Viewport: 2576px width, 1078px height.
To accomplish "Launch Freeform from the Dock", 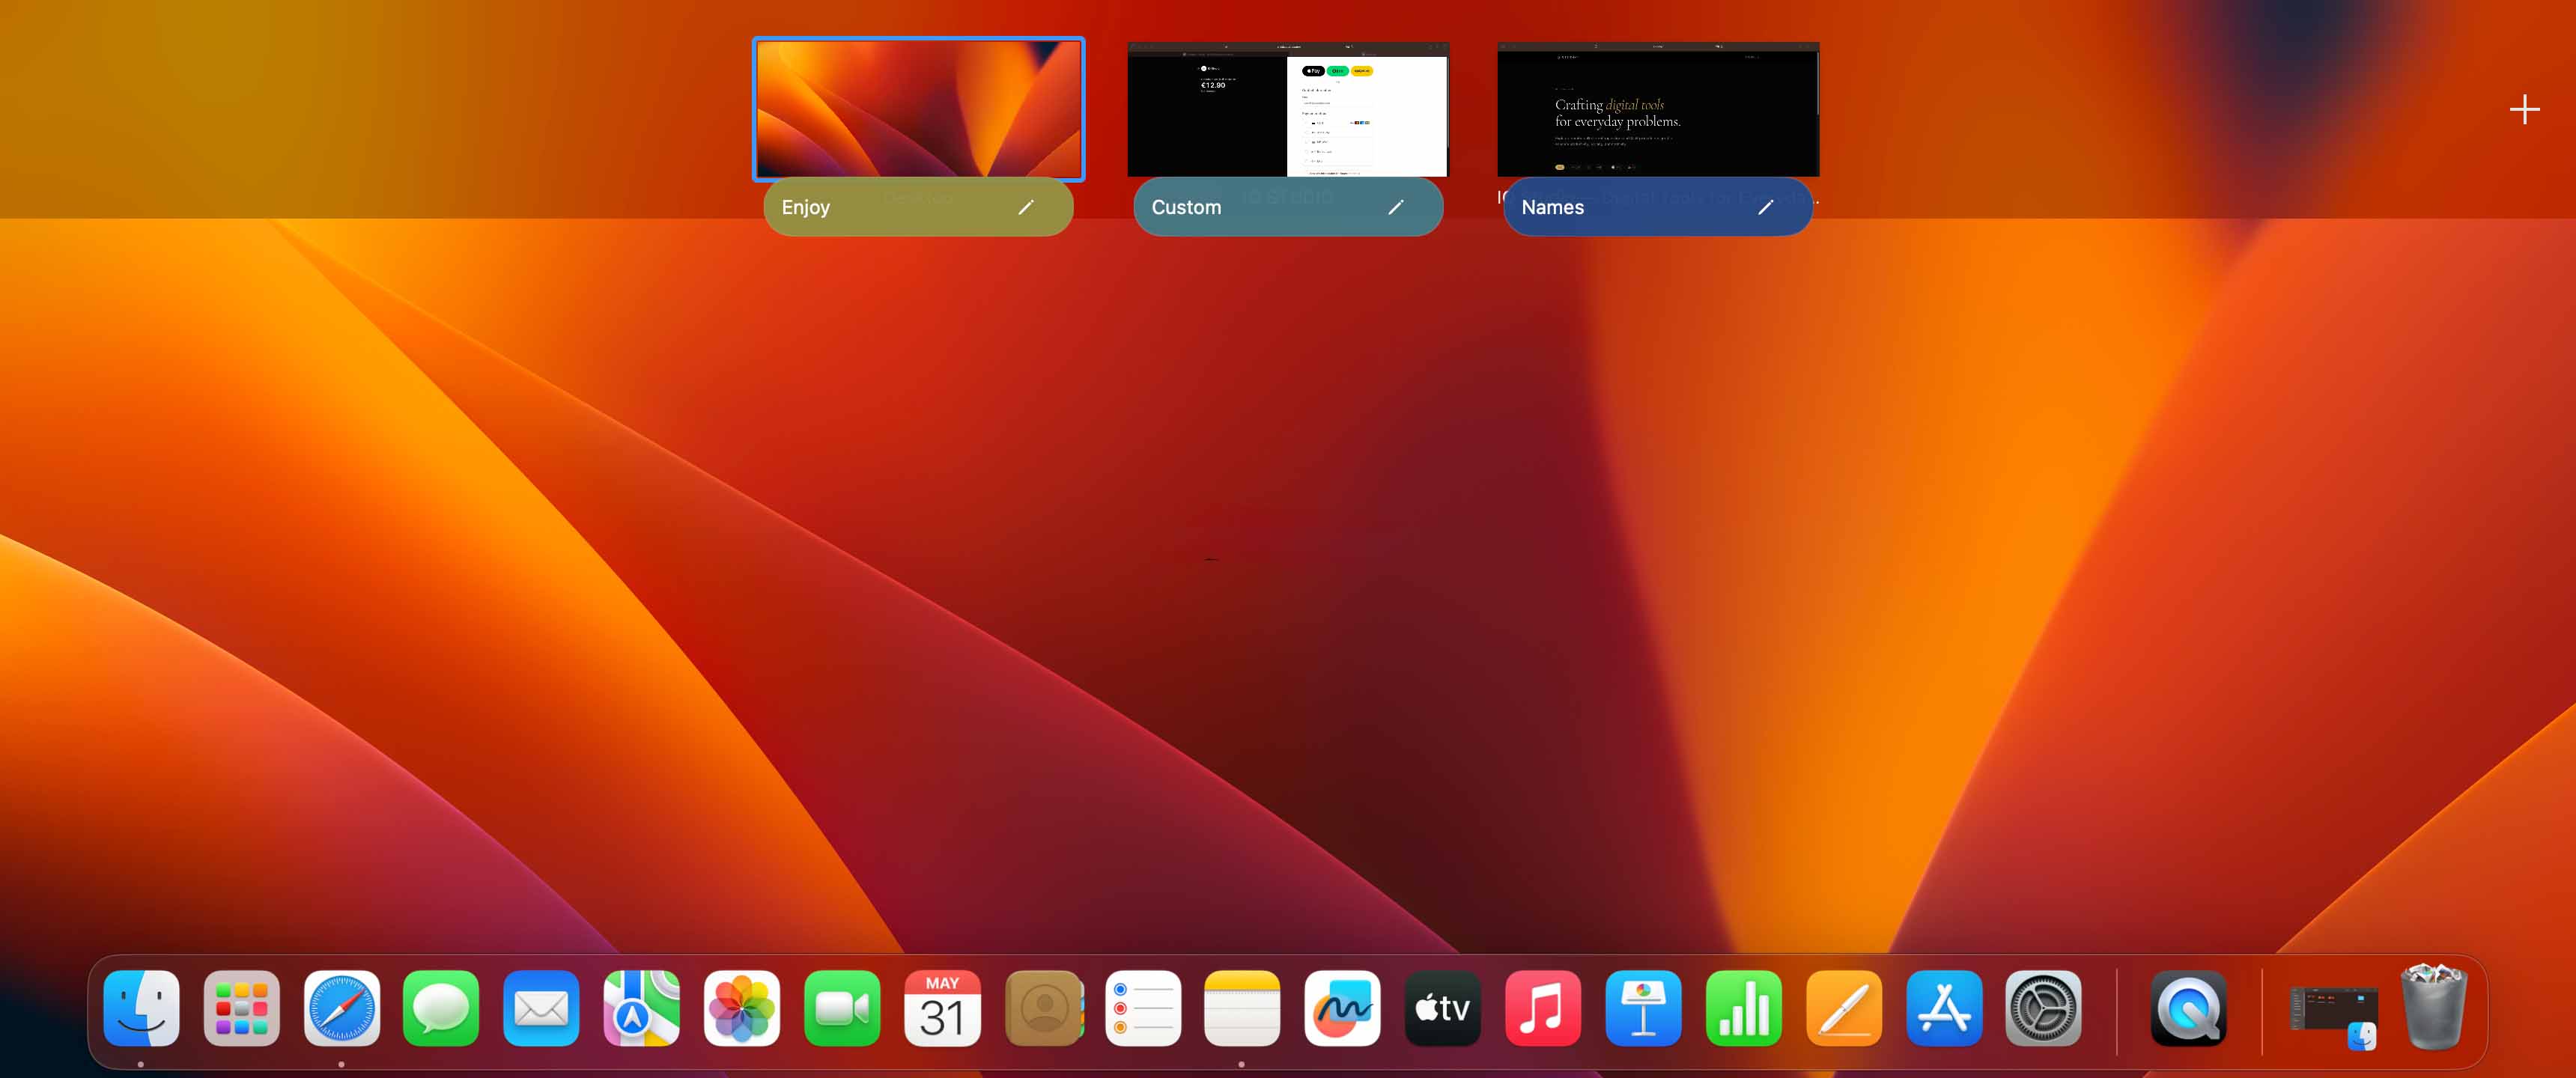I will 1342,1008.
